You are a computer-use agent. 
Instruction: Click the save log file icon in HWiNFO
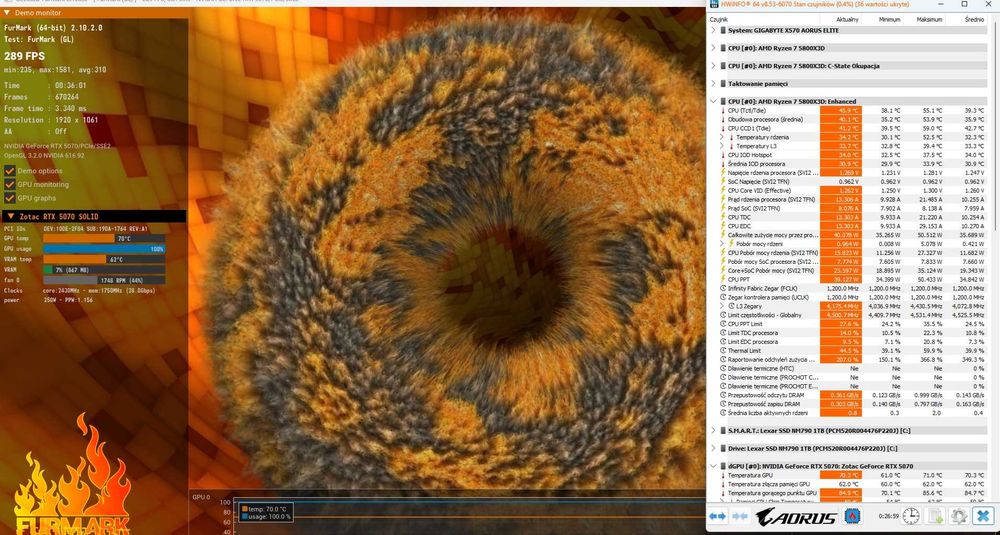[934, 516]
